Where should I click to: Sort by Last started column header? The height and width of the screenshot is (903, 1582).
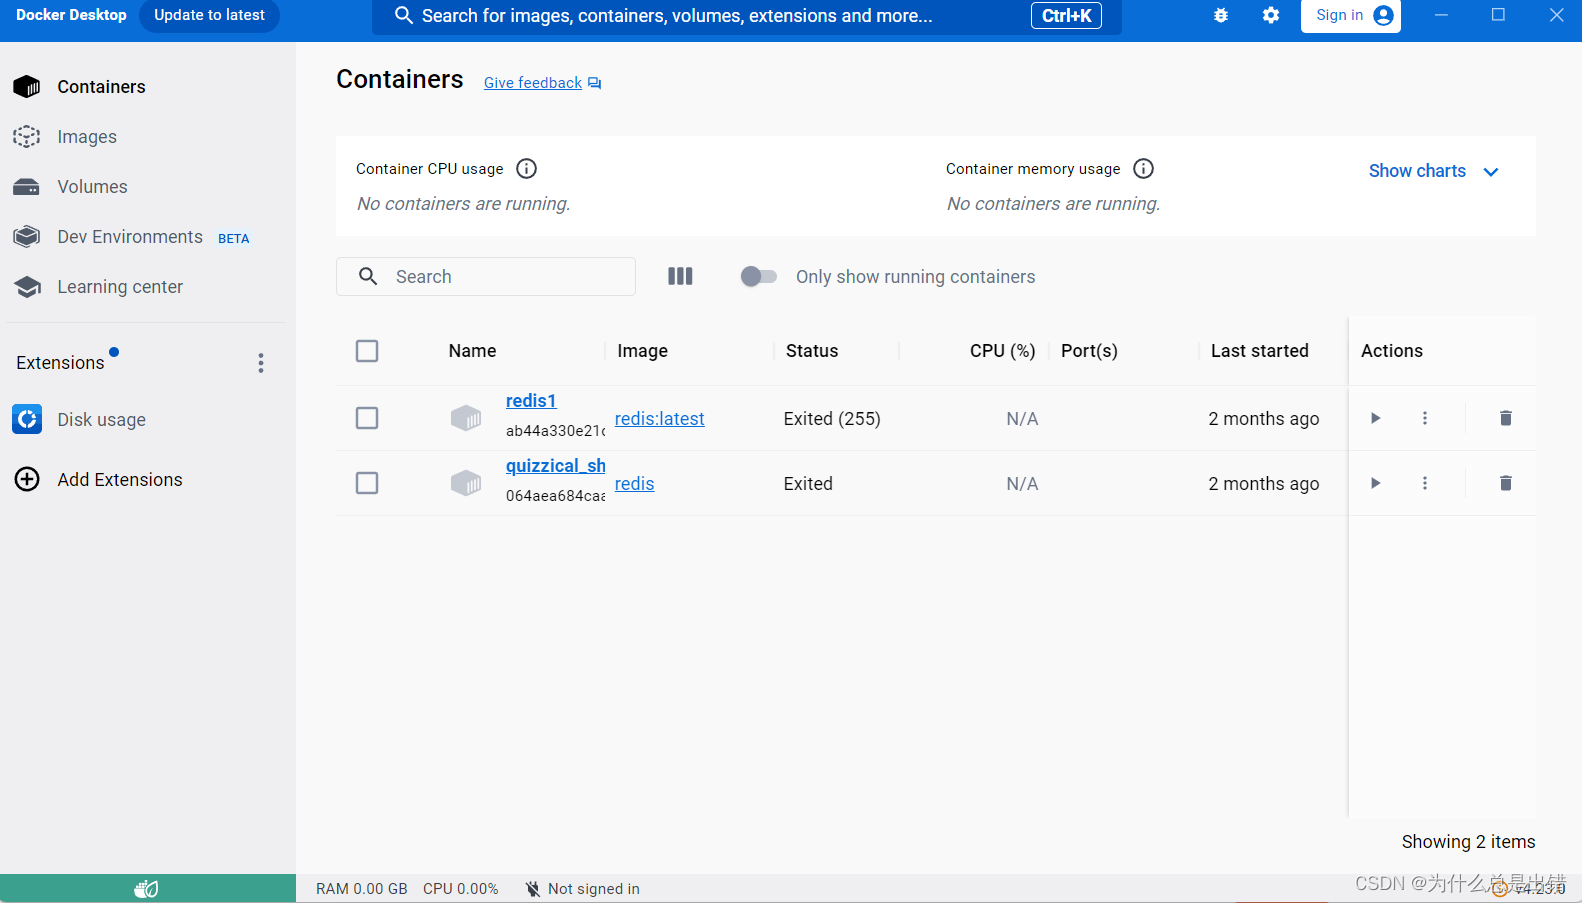1260,351
